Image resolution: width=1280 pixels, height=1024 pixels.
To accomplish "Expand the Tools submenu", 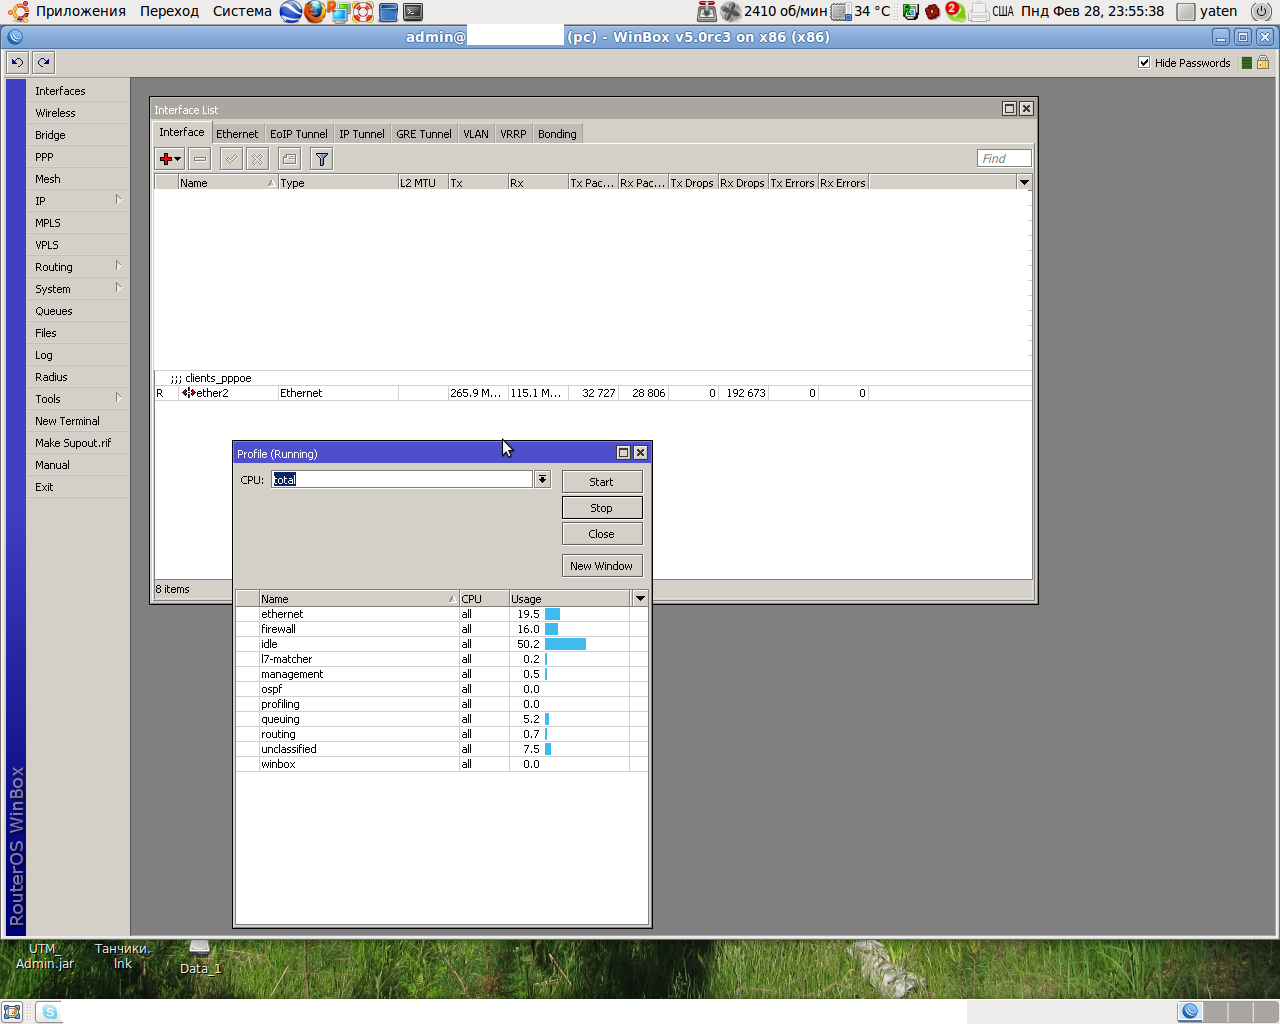I will (x=78, y=398).
